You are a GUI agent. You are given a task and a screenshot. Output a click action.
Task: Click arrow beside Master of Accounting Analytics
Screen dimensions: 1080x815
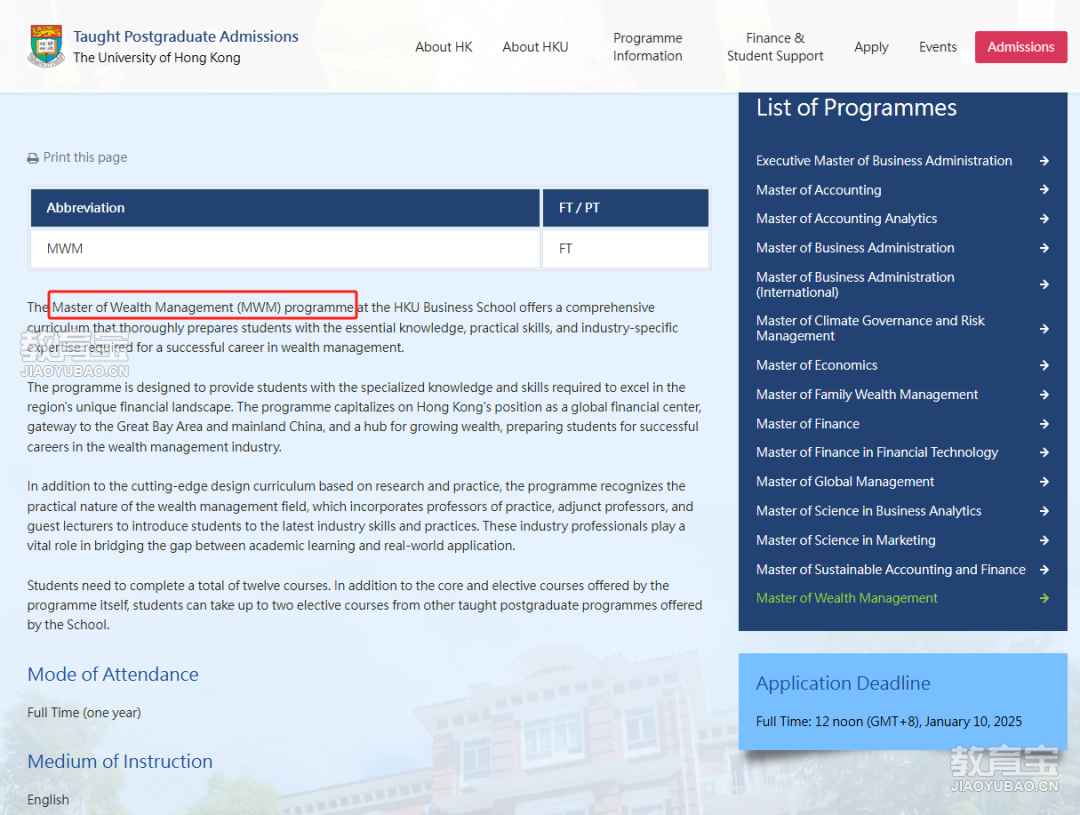[1044, 218]
